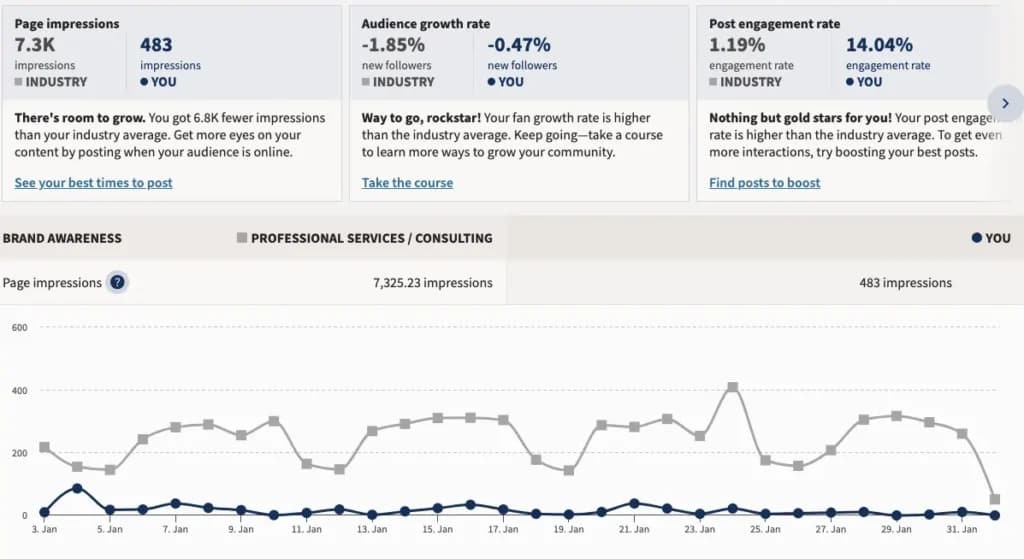Click the 7,325.23 impressions industry value
Viewport: 1024px width, 559px height.
coord(432,283)
